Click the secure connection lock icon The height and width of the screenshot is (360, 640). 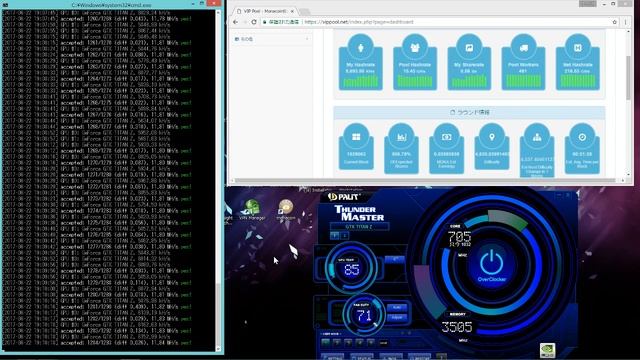tap(264, 22)
